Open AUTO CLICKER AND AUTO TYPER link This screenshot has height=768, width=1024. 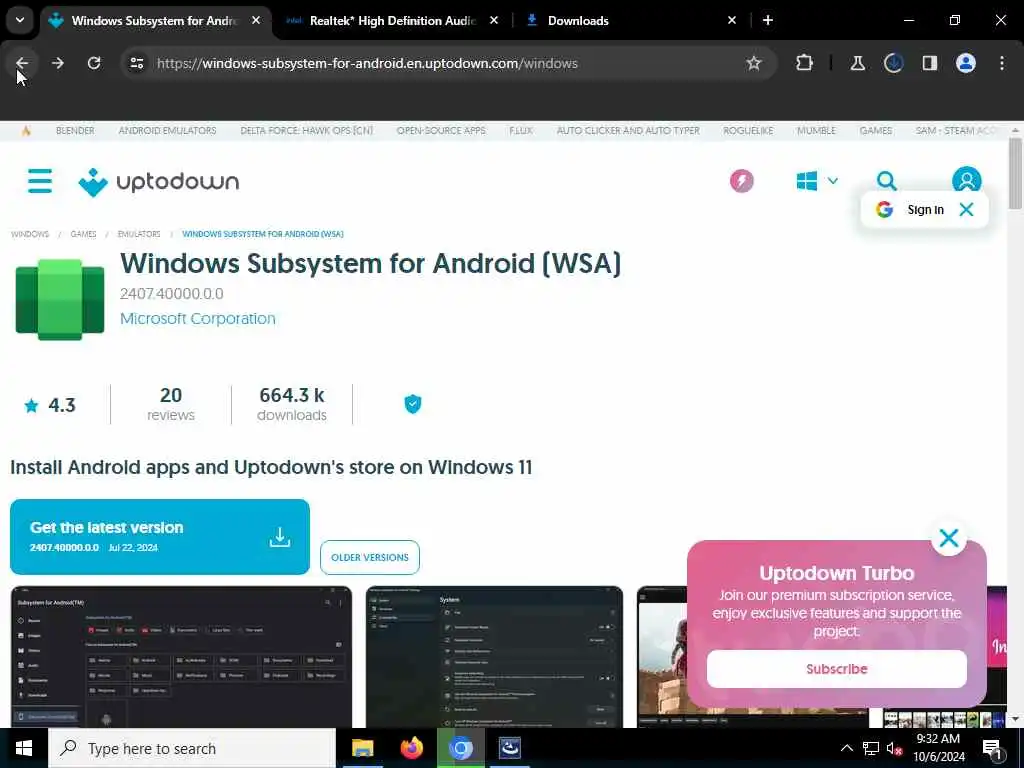click(x=628, y=131)
